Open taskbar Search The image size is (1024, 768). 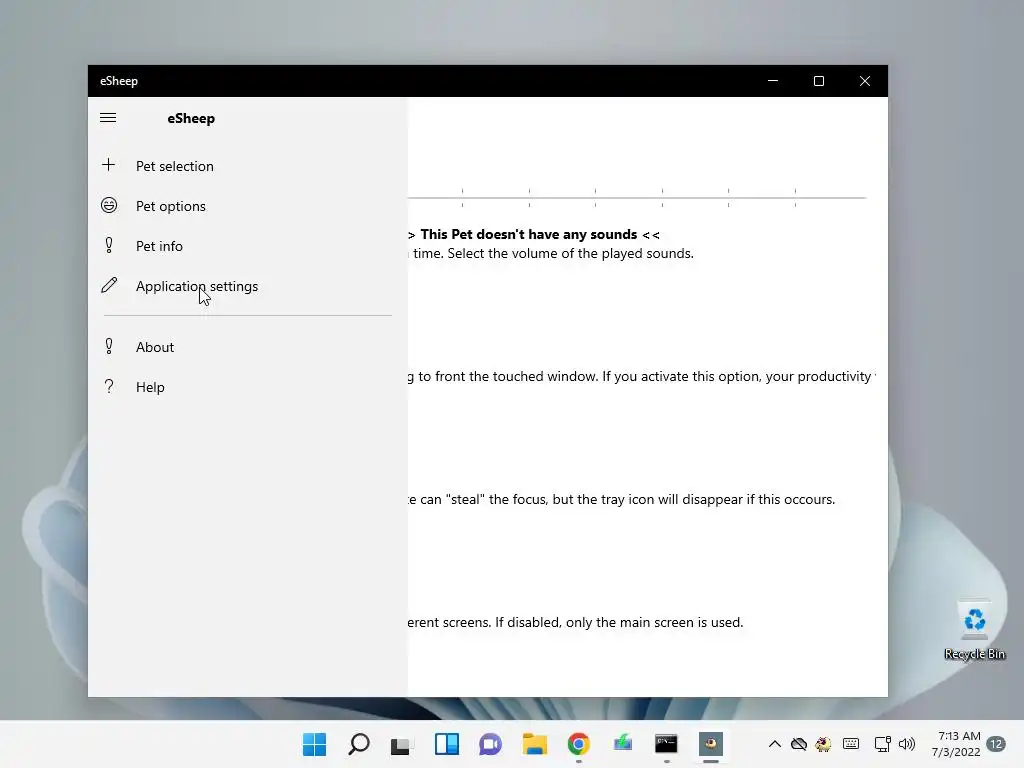(x=359, y=744)
